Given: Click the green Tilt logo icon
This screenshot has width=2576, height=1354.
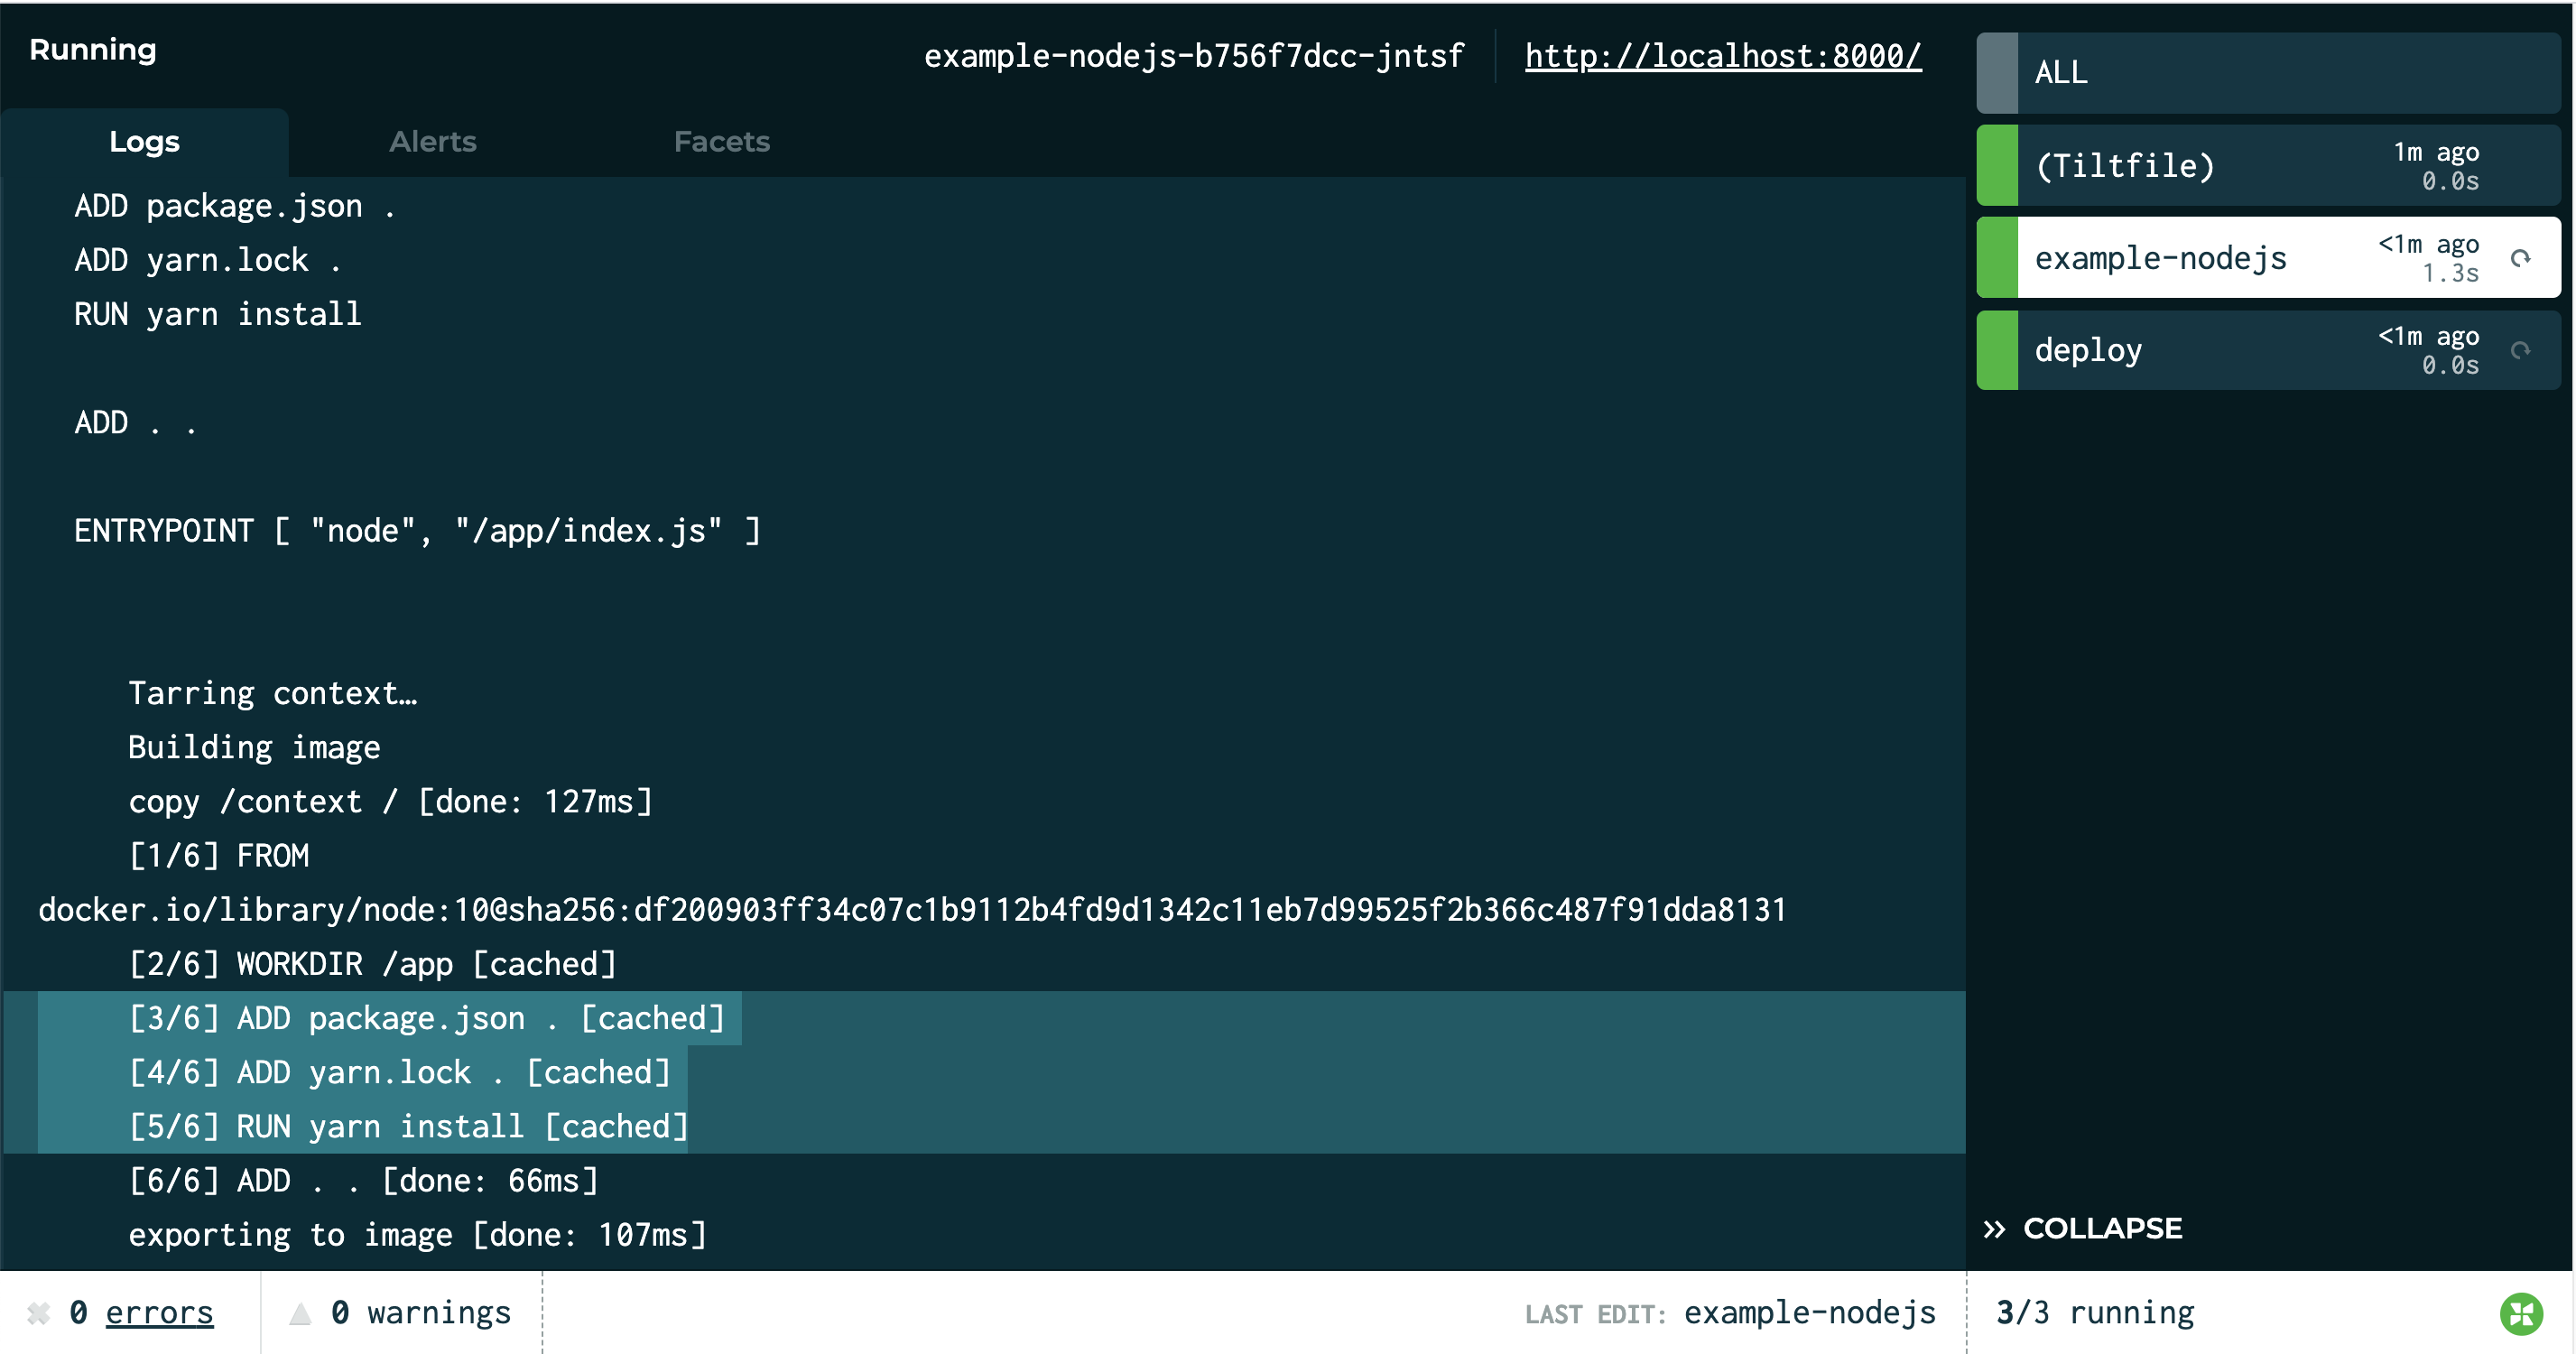Looking at the screenshot, I should click(x=2520, y=1313).
